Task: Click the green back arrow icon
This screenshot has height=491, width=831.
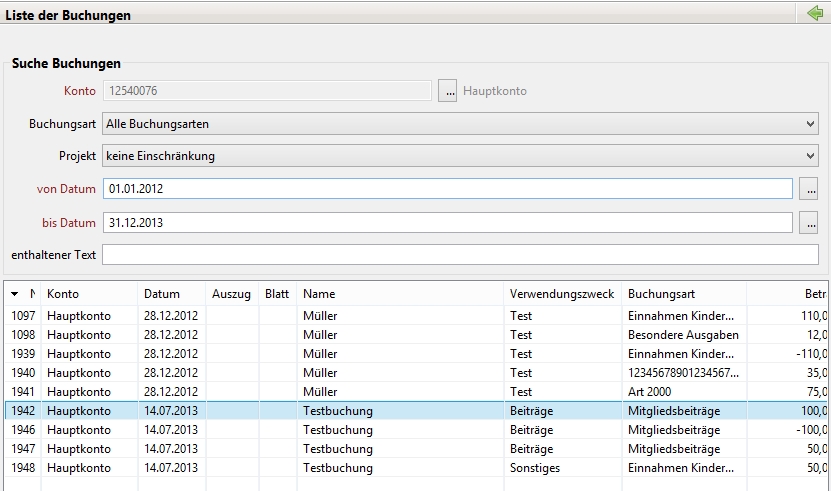Action: coord(814,14)
